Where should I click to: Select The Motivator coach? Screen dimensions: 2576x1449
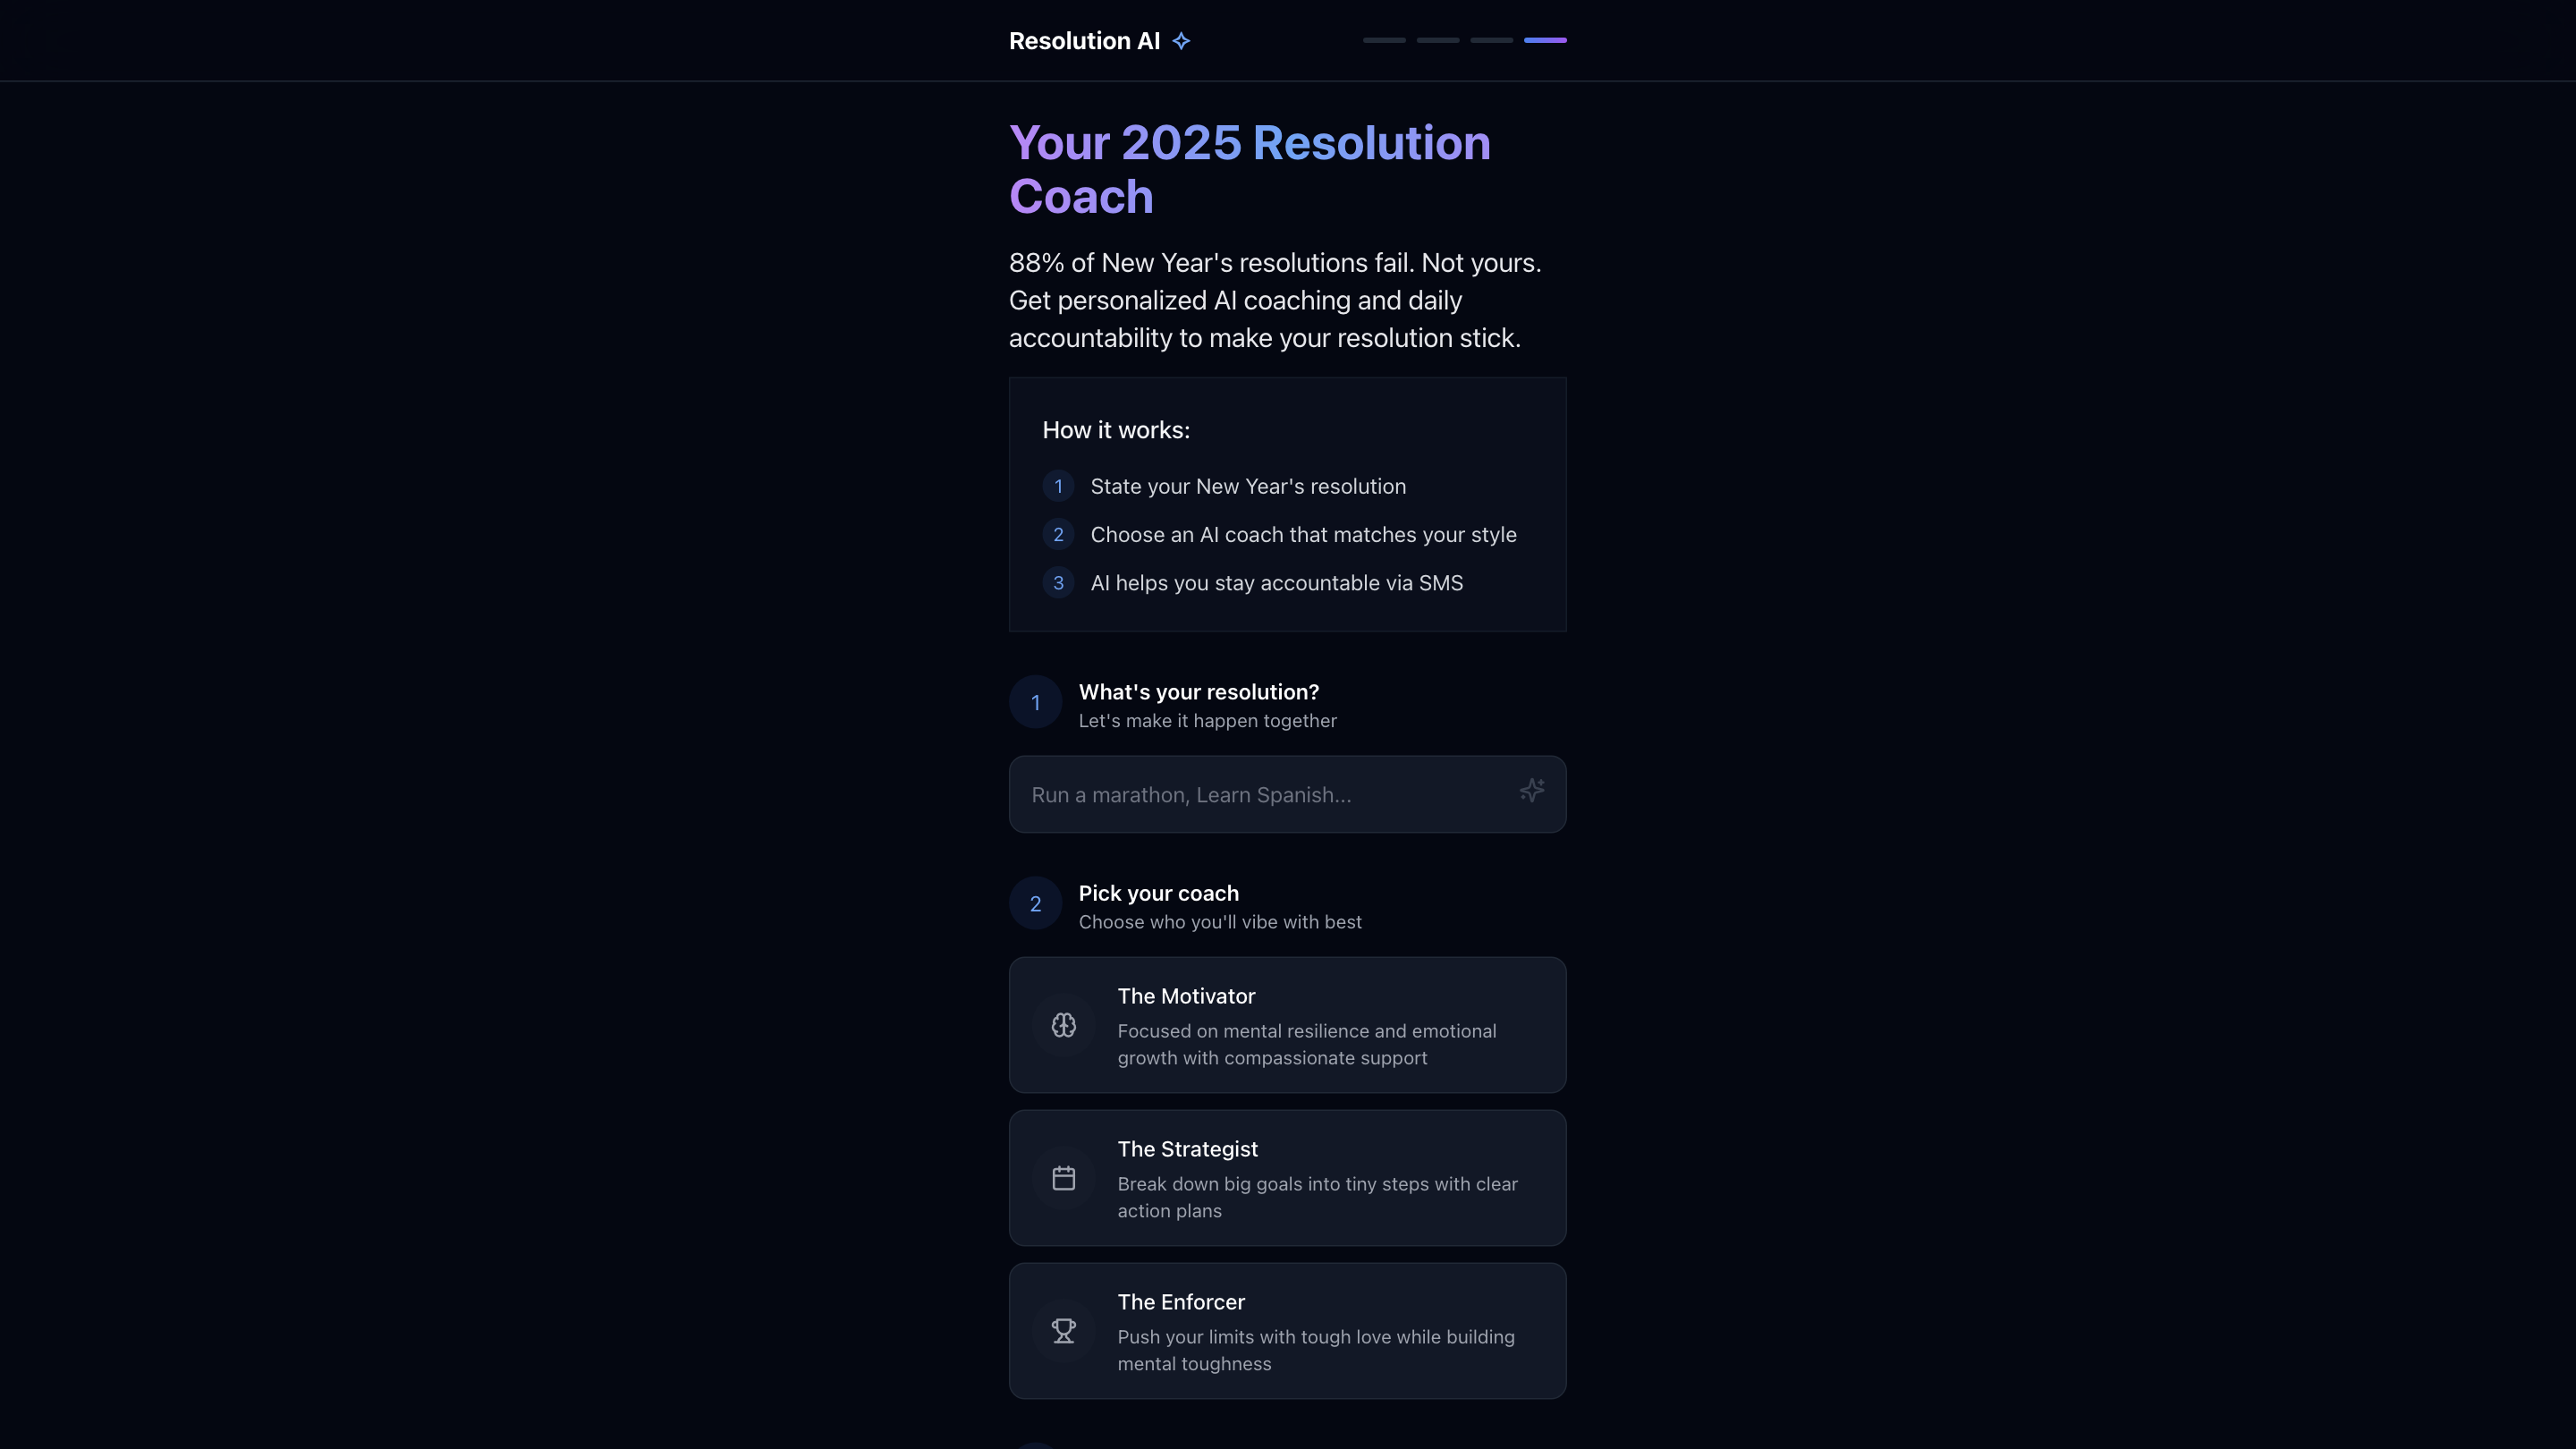pos(1288,1025)
